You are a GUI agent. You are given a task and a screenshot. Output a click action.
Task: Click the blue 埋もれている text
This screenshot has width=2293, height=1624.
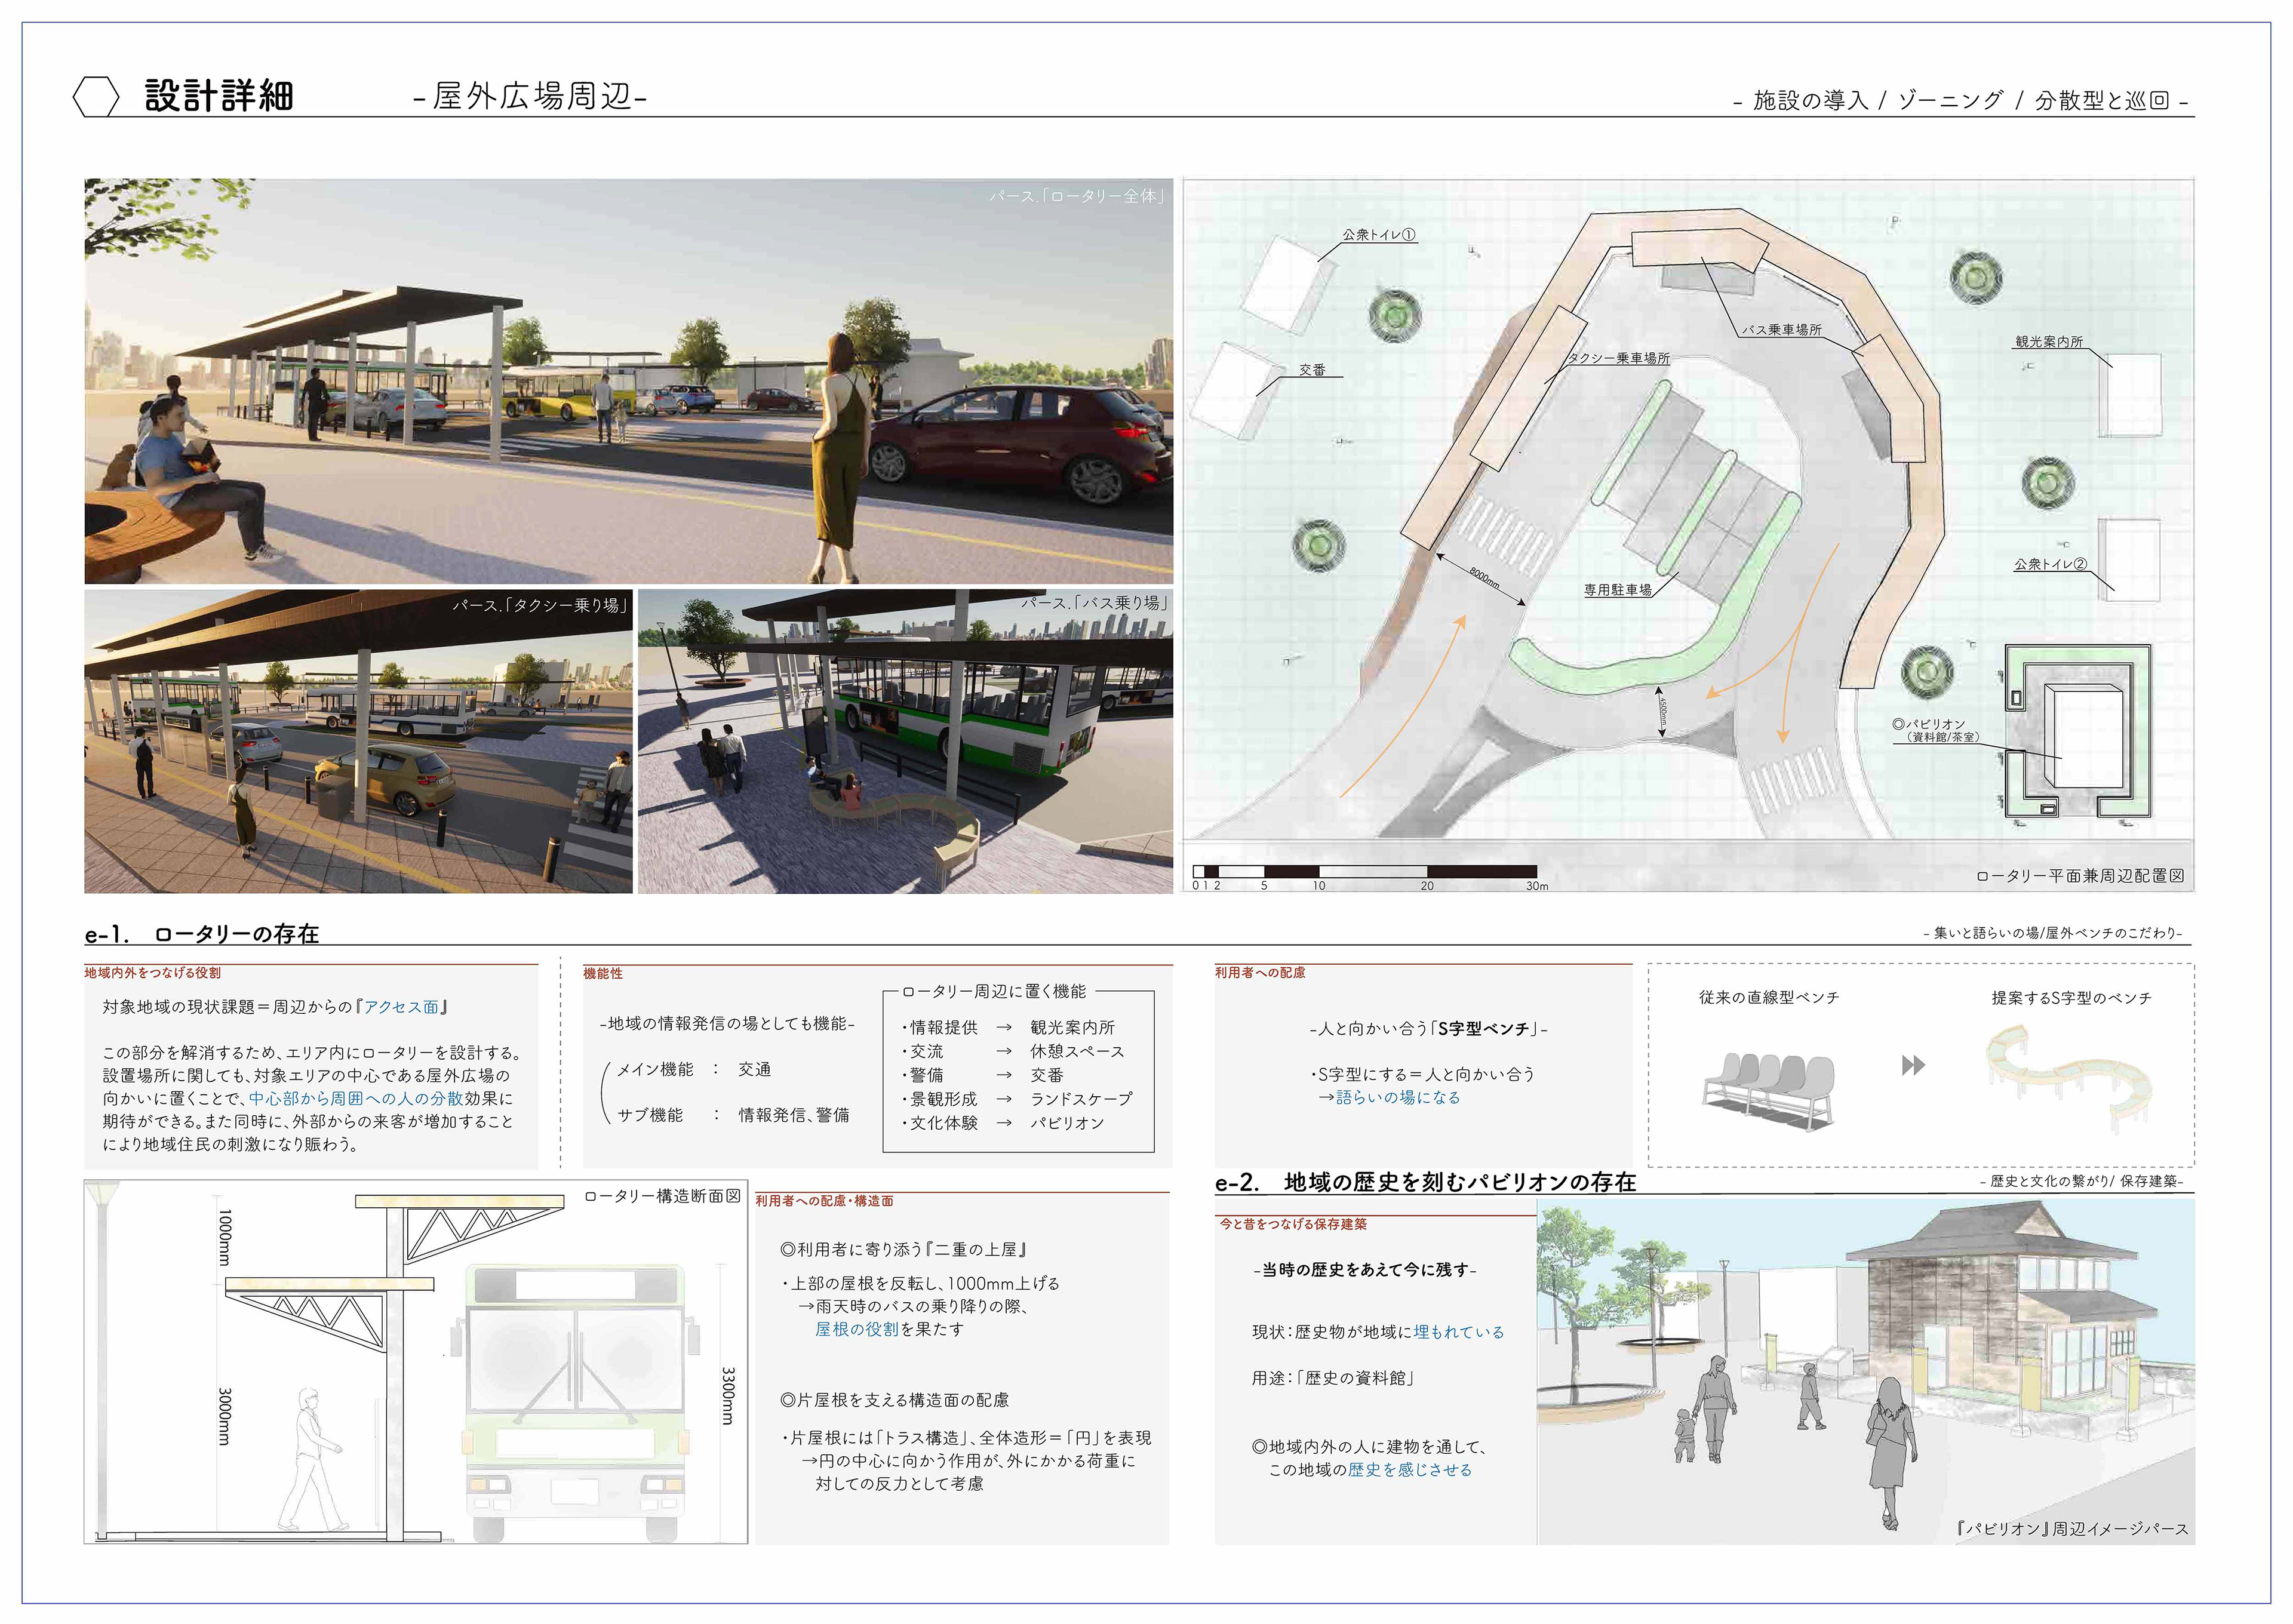coord(1459,1332)
